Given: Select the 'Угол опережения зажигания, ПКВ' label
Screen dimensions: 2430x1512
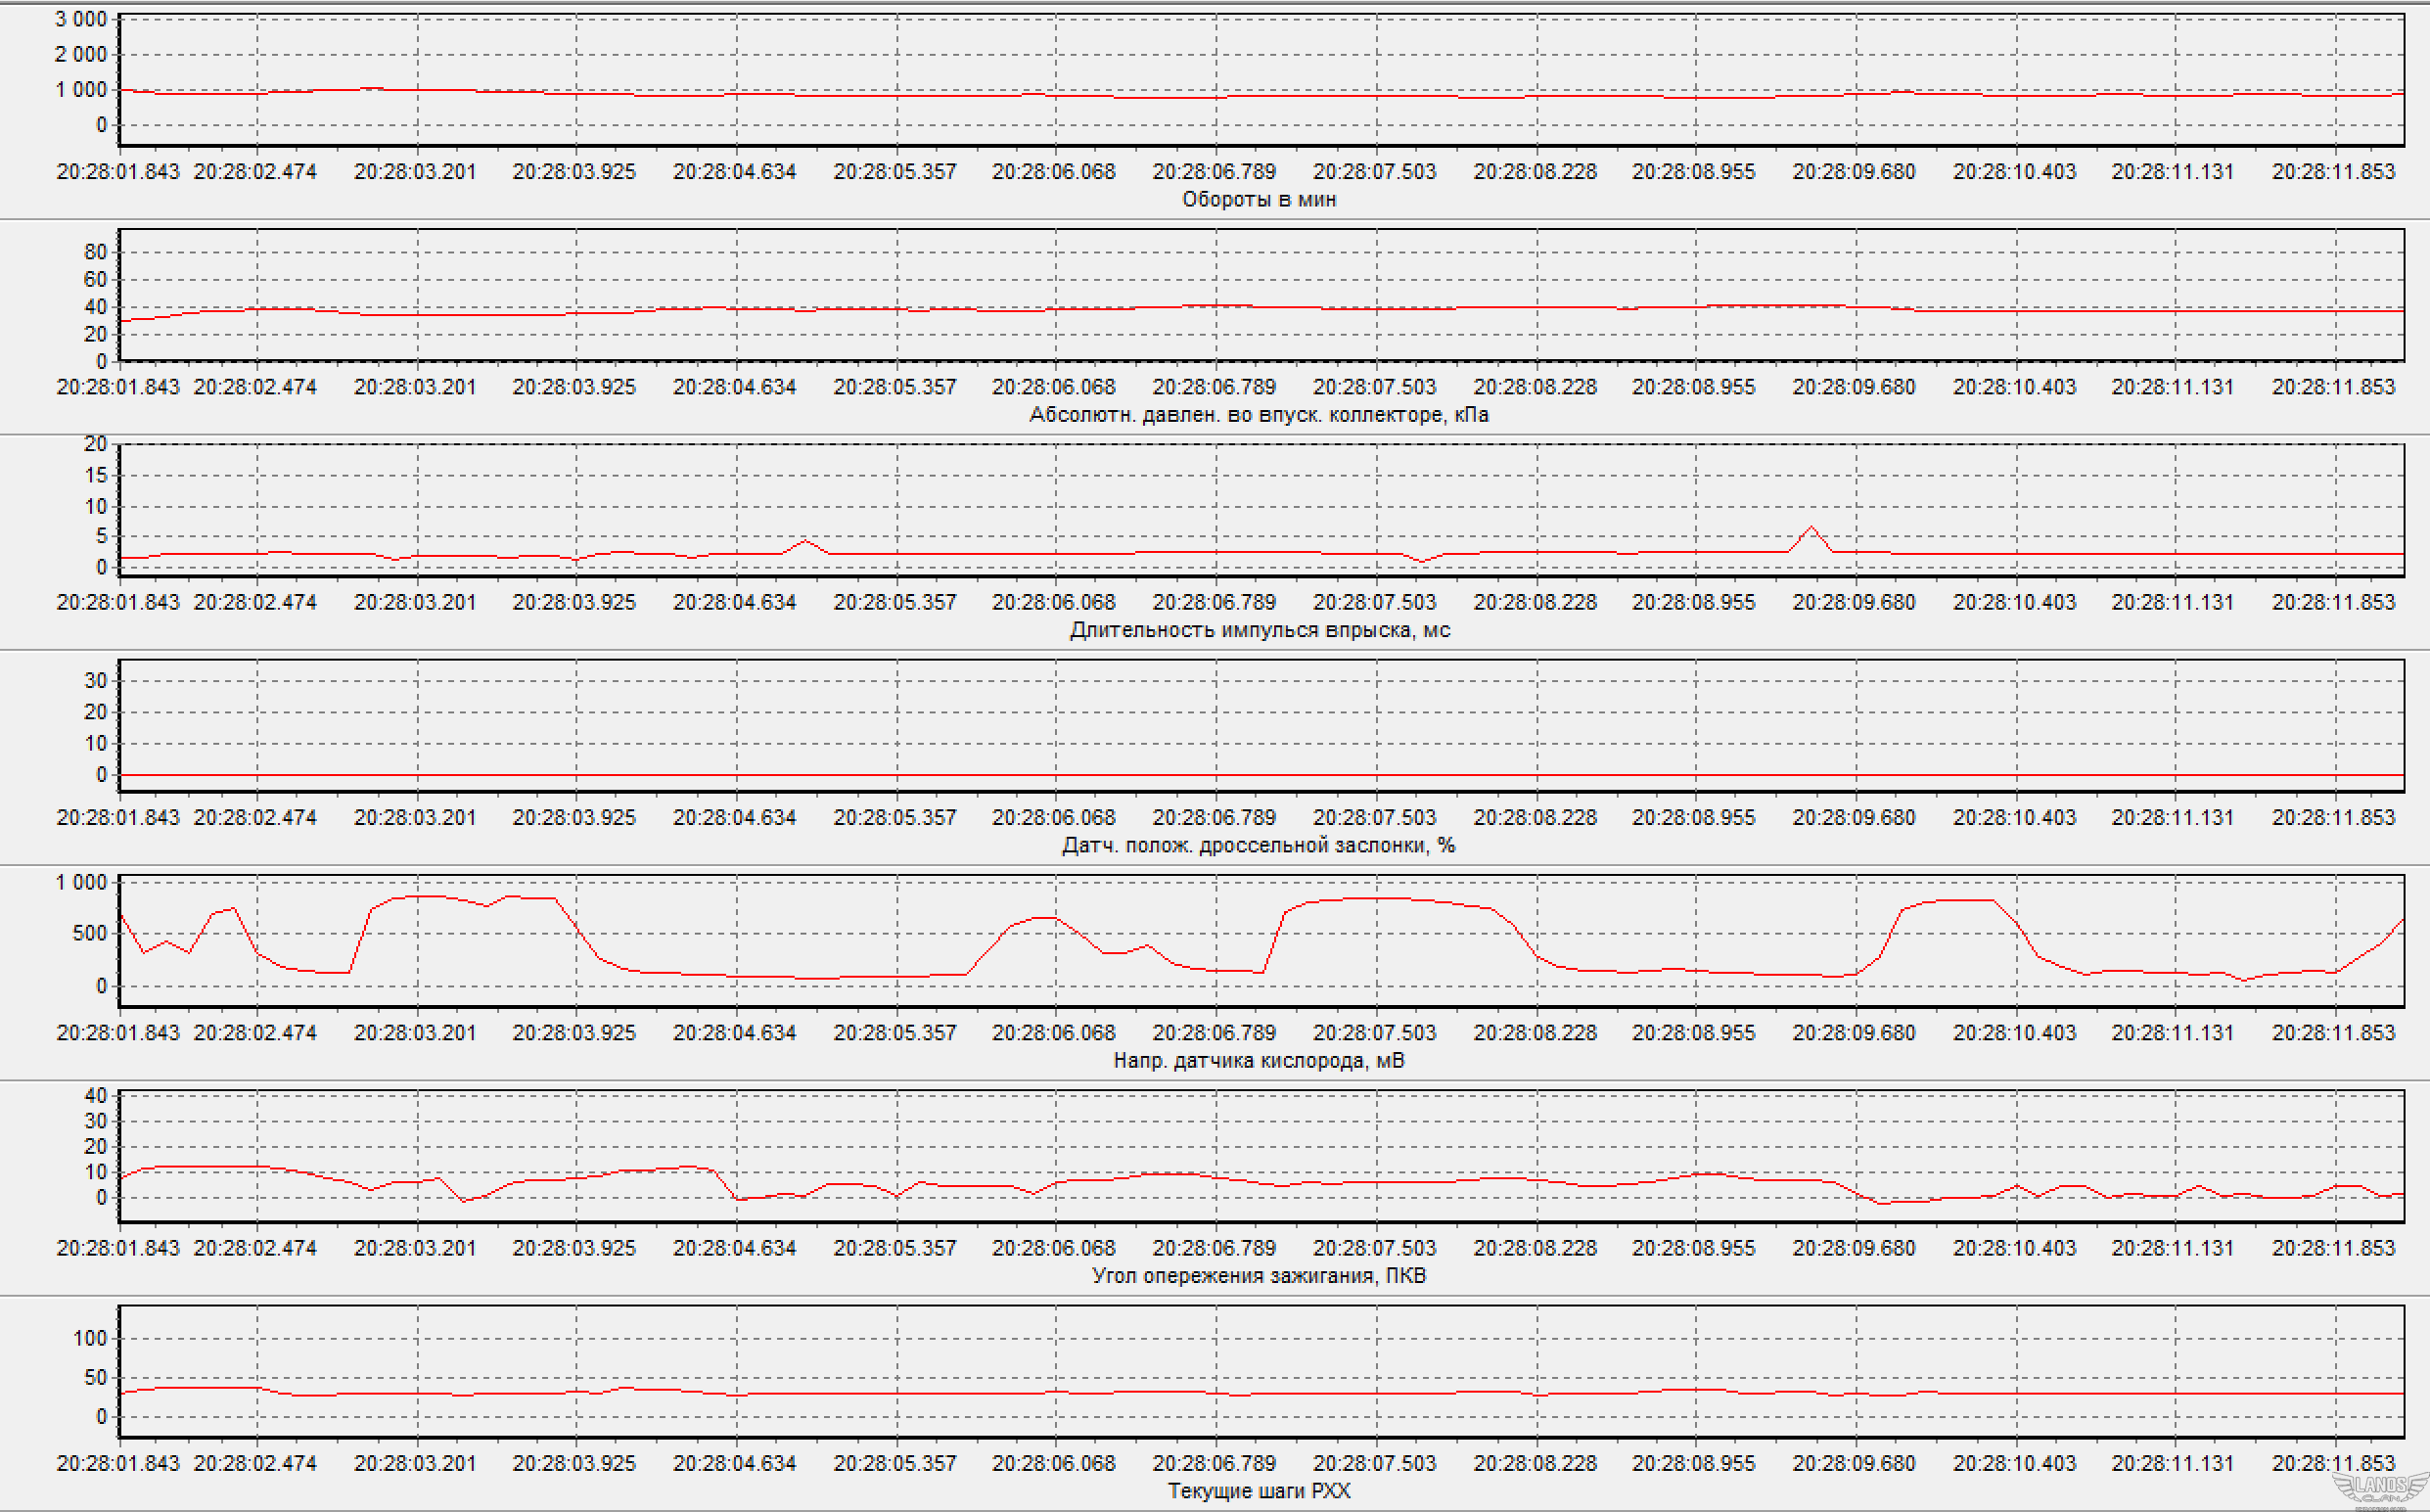Looking at the screenshot, I should tap(1258, 1275).
